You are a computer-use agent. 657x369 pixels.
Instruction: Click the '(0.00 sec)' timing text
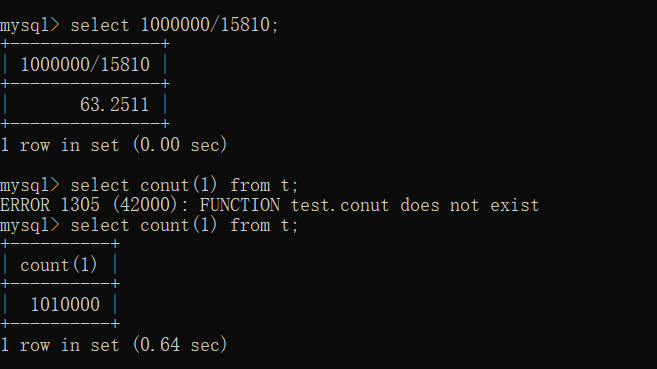(180, 145)
